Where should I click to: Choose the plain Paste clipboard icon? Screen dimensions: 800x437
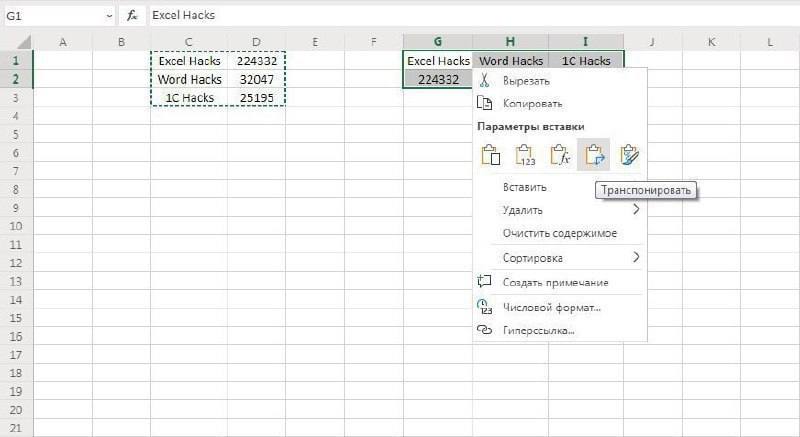click(x=491, y=155)
